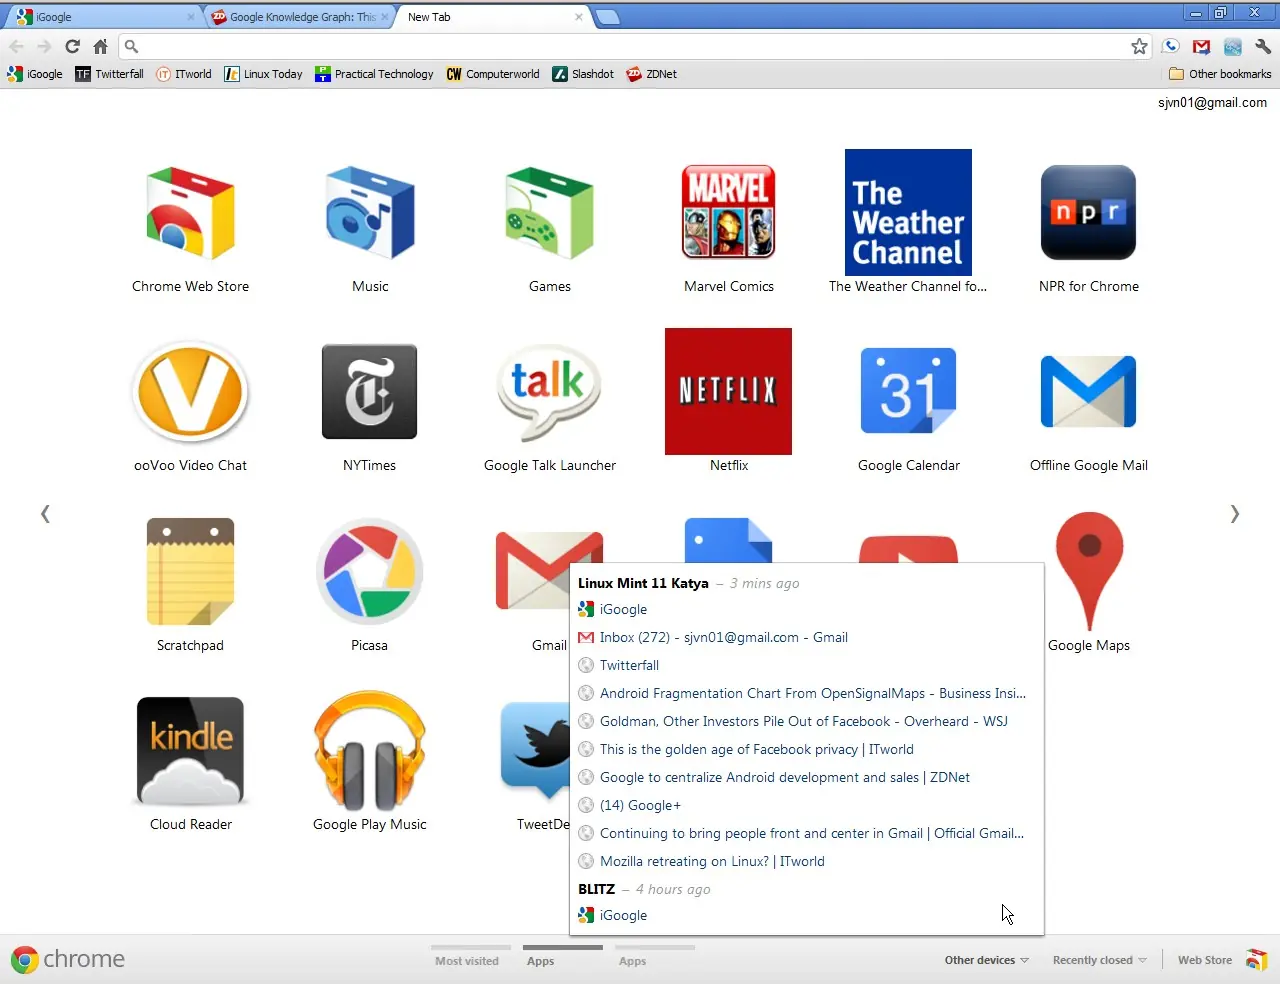The height and width of the screenshot is (984, 1280).
Task: Open The Weather Channel app
Action: click(x=908, y=212)
